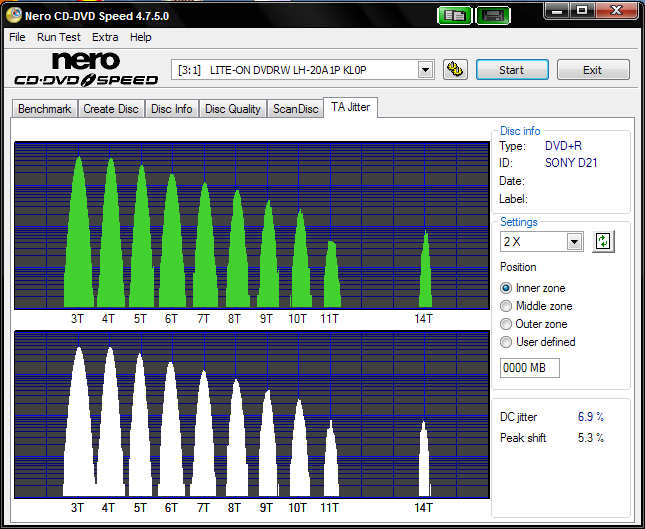Select the Middle zone radio button
Screen dimensions: 645x529
click(x=506, y=306)
